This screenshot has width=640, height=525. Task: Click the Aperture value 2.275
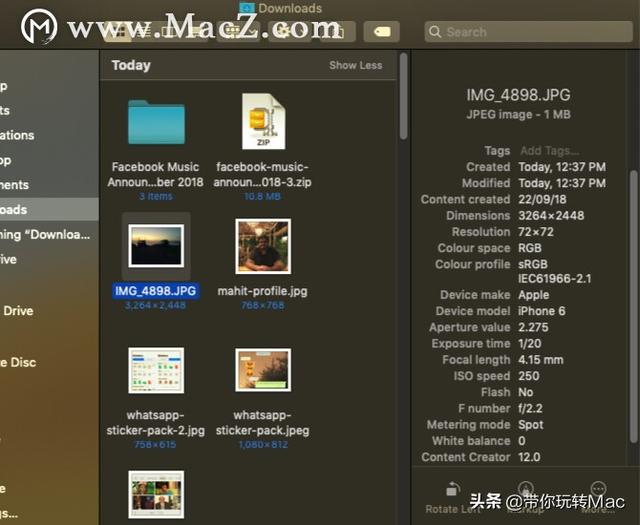point(533,327)
